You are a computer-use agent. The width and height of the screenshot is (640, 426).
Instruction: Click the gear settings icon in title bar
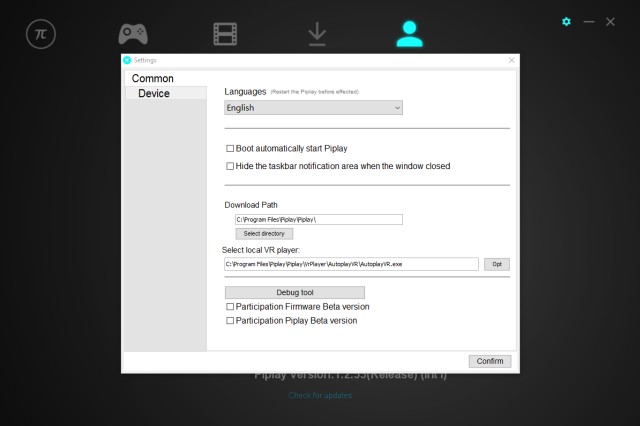(566, 21)
